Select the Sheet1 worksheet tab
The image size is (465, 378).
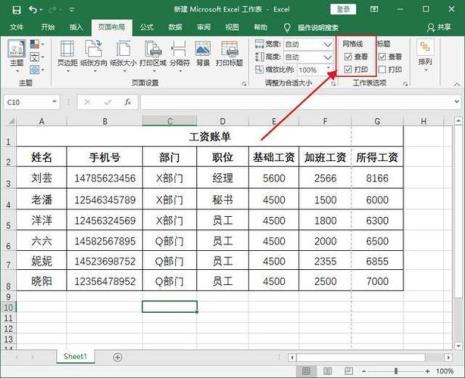pyautogui.click(x=75, y=356)
